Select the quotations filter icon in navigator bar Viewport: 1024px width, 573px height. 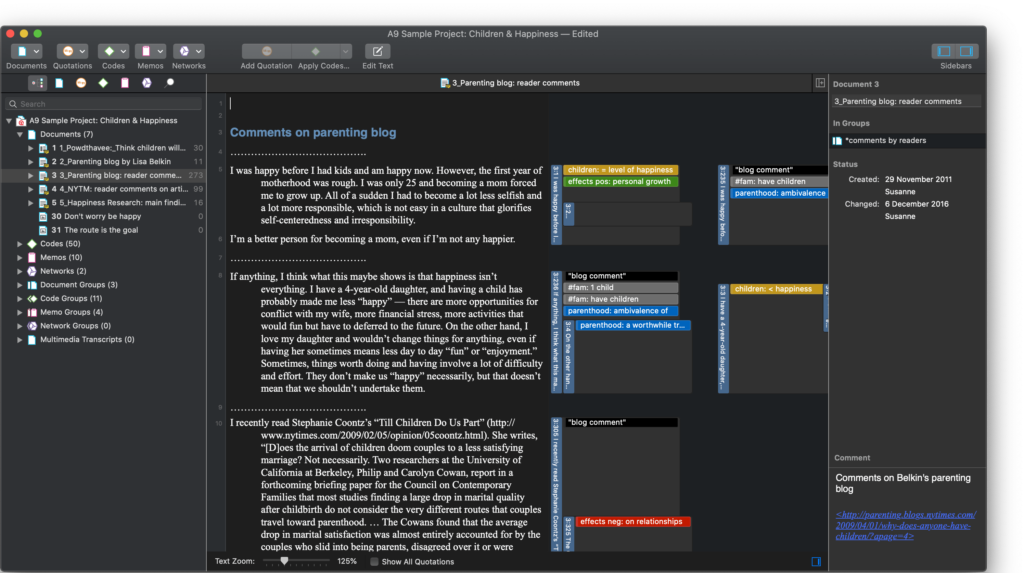pos(80,83)
